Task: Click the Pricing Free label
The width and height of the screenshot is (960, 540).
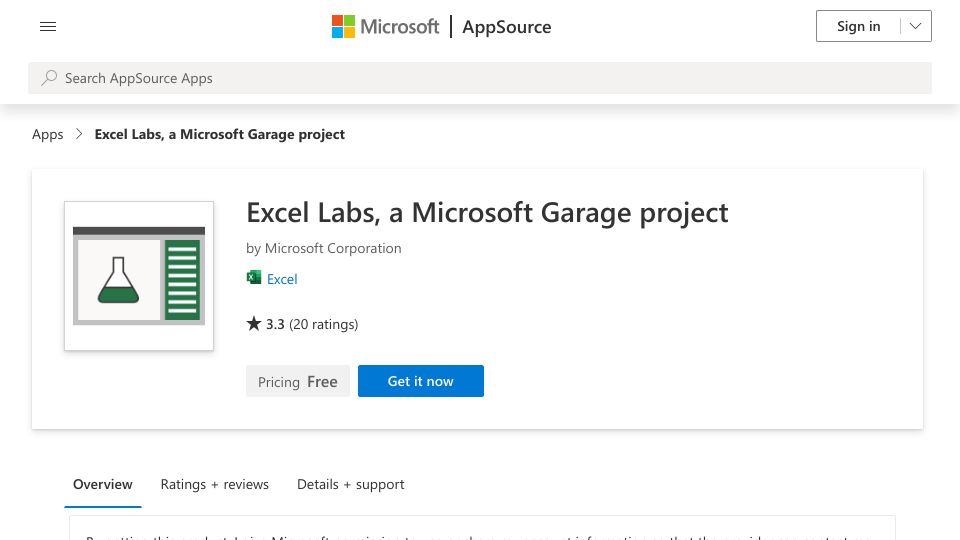Action: click(x=298, y=381)
